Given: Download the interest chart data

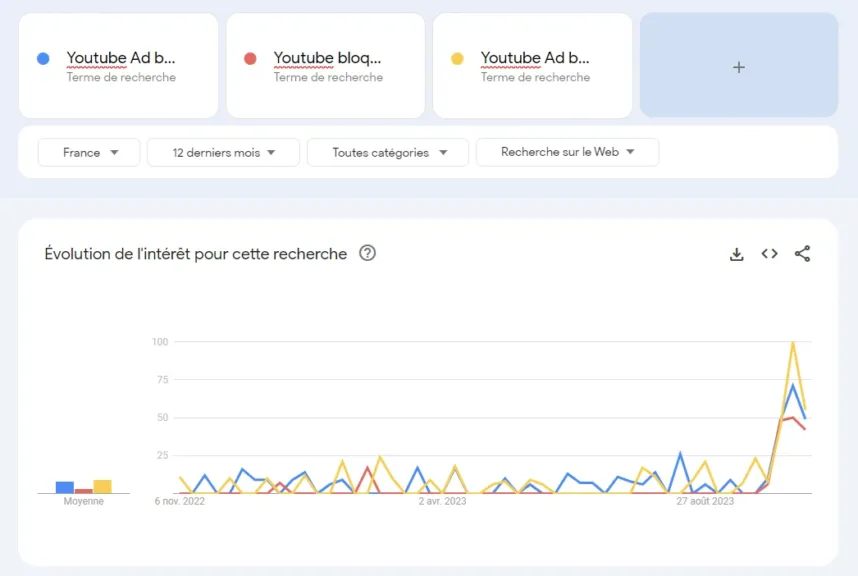Looking at the screenshot, I should [x=737, y=254].
